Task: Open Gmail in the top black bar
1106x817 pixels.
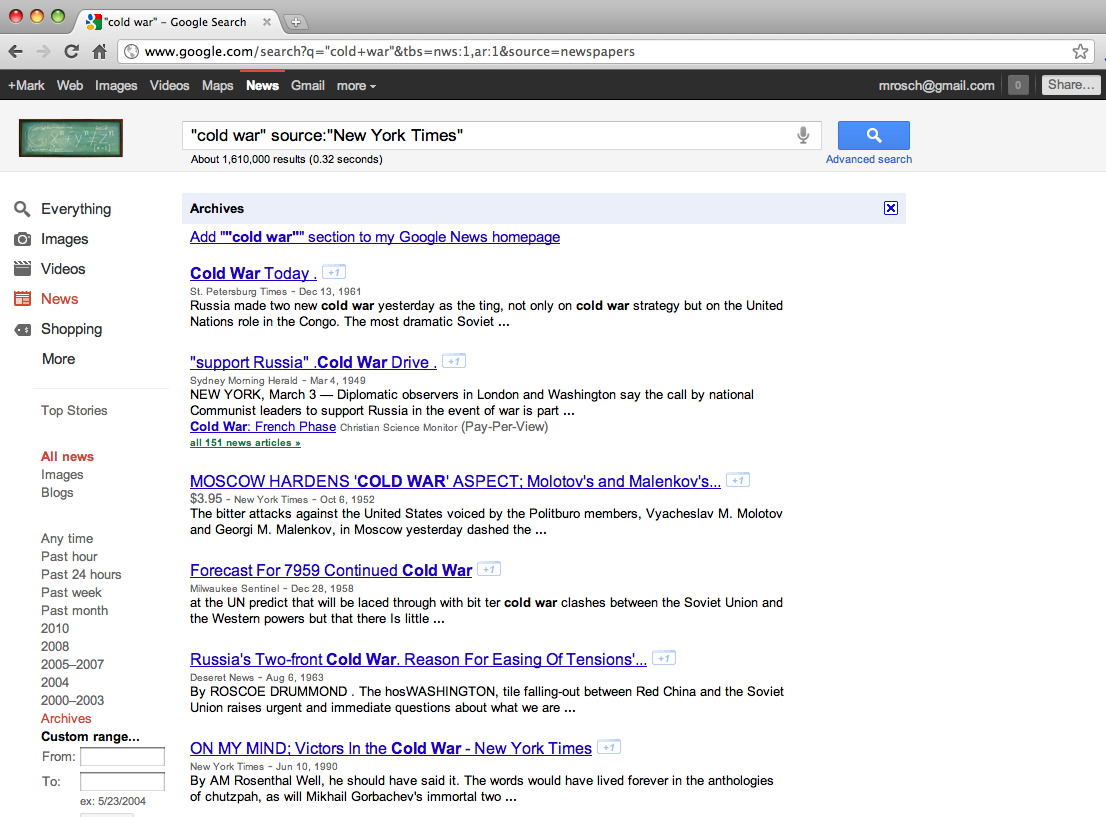Action: [x=308, y=85]
